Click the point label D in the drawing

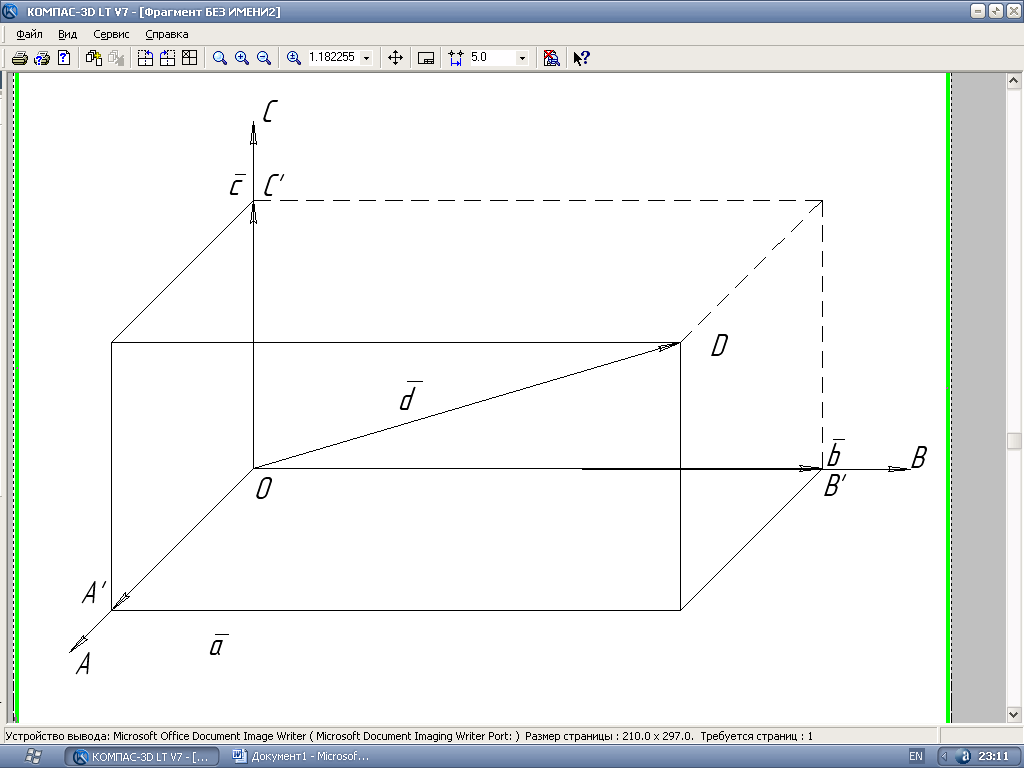(719, 345)
